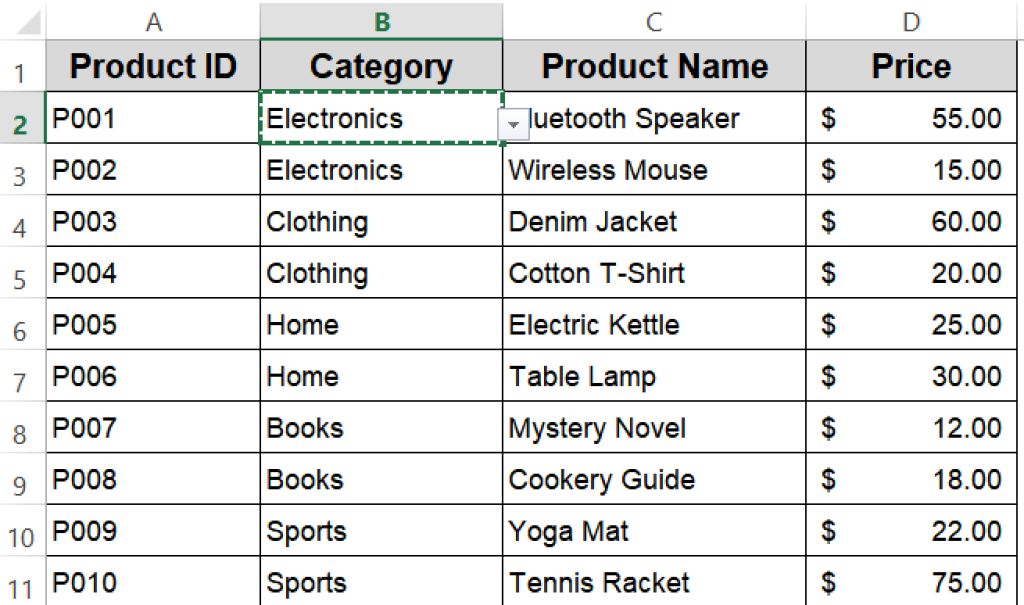This screenshot has height=605, width=1024.
Task: Click the Electric Kettle cell
Action: [654, 325]
